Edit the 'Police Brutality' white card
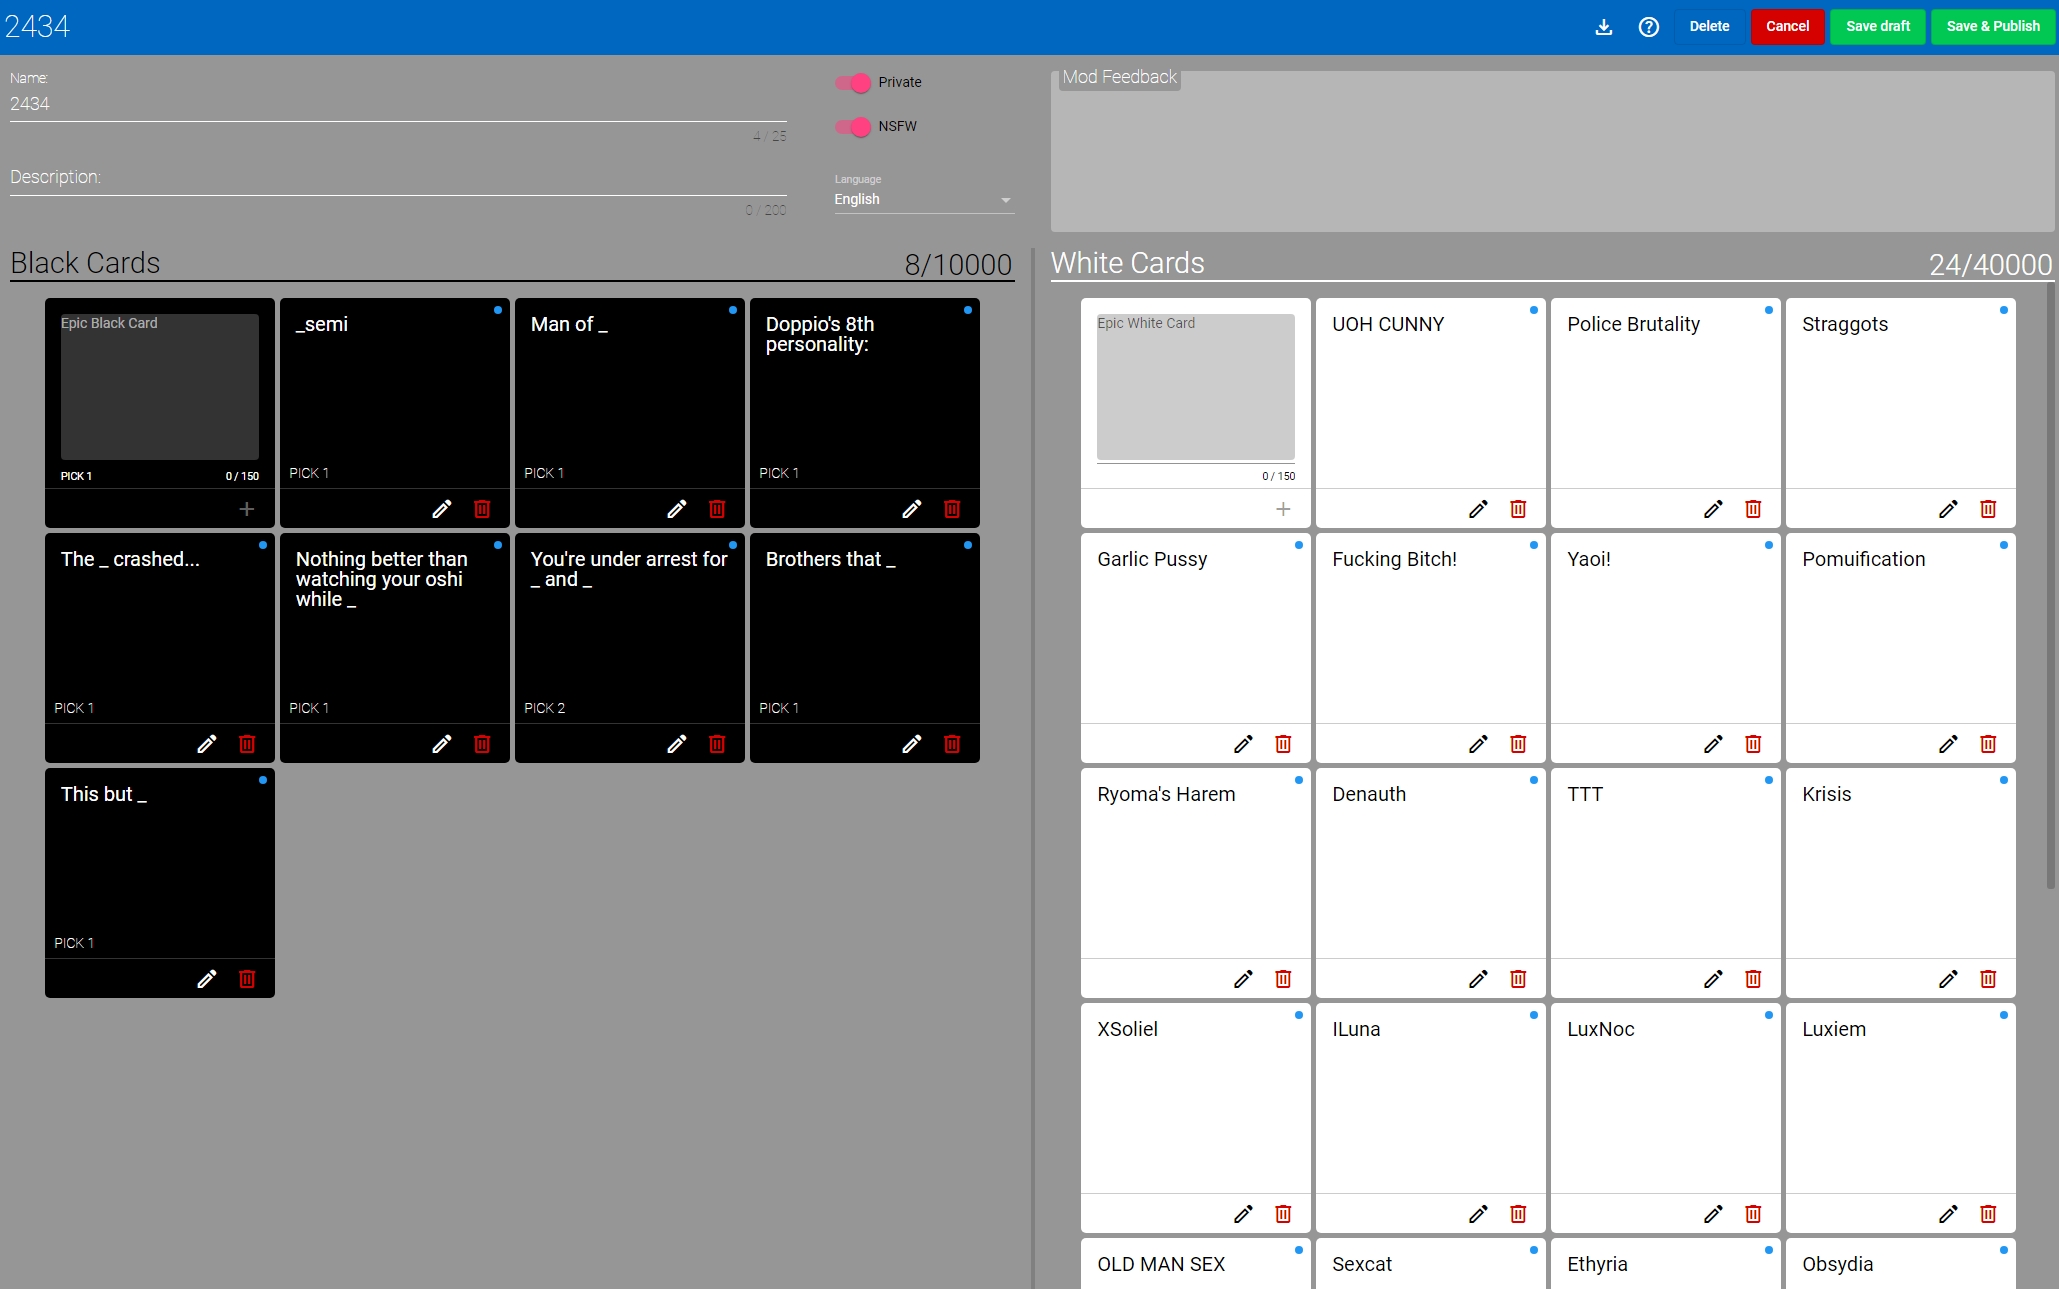Screen dimensions: 2059x1289 pyautogui.click(x=1713, y=509)
